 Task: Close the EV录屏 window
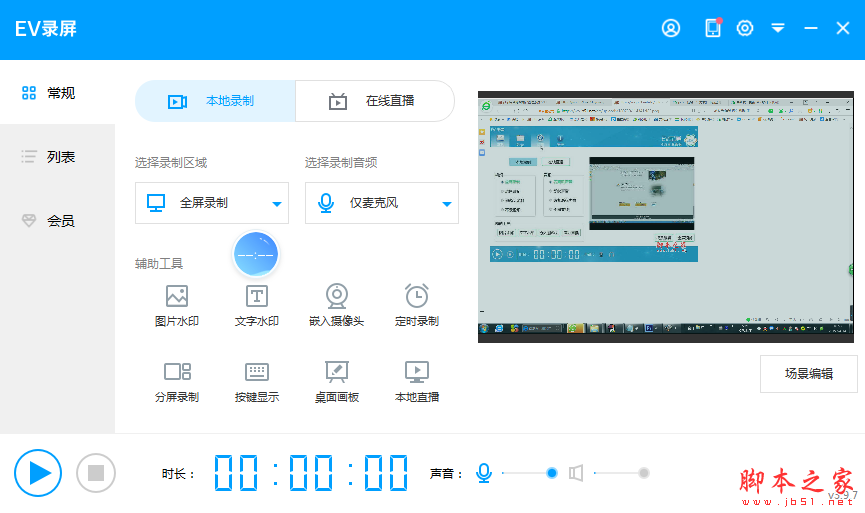pos(842,28)
